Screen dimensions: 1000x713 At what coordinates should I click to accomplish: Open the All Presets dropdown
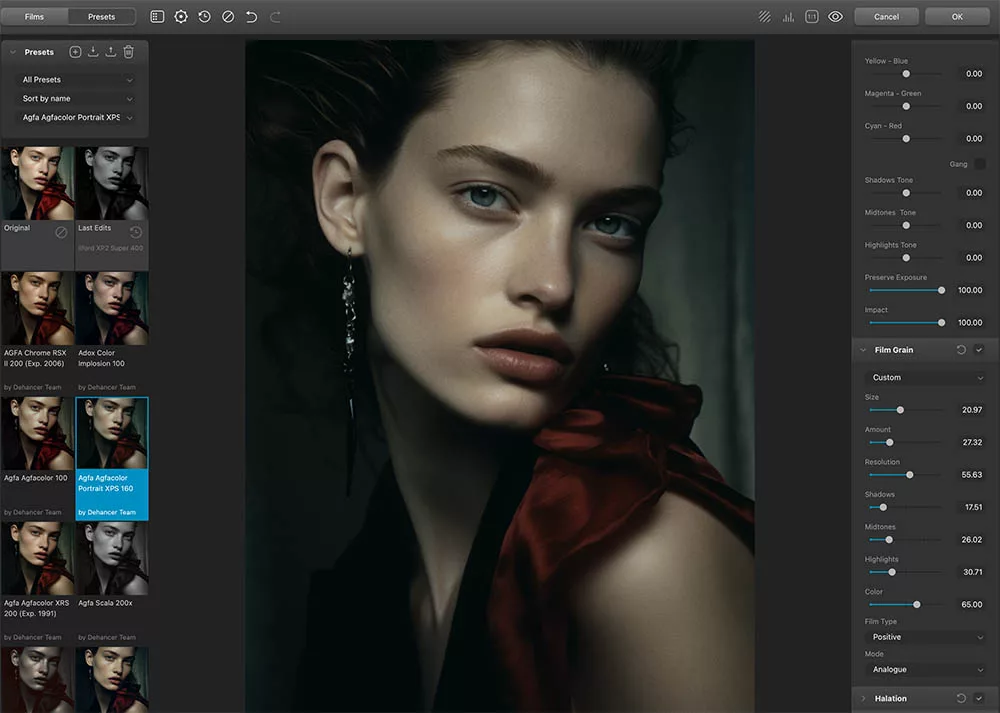75,79
